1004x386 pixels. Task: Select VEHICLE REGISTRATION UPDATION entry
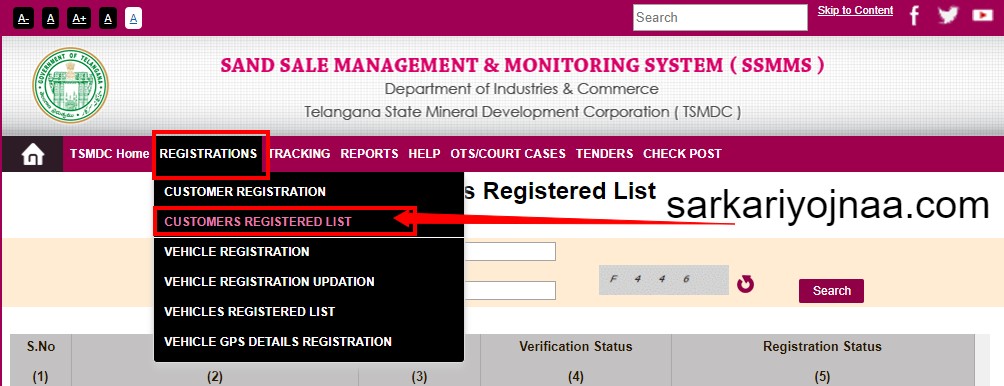coord(270,282)
